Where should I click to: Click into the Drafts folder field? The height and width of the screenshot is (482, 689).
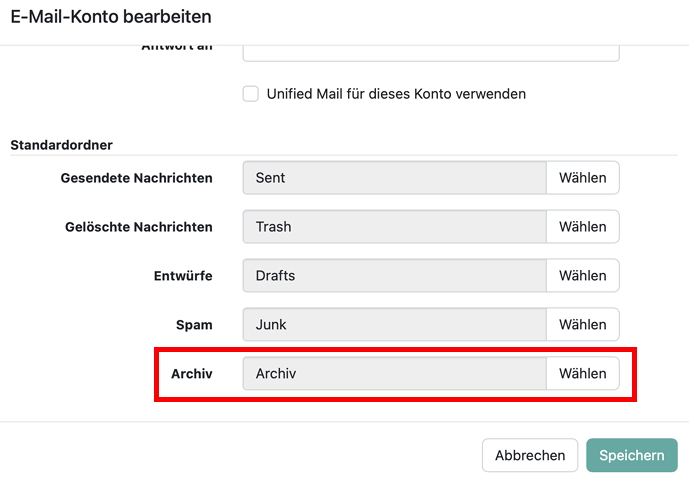tap(394, 275)
